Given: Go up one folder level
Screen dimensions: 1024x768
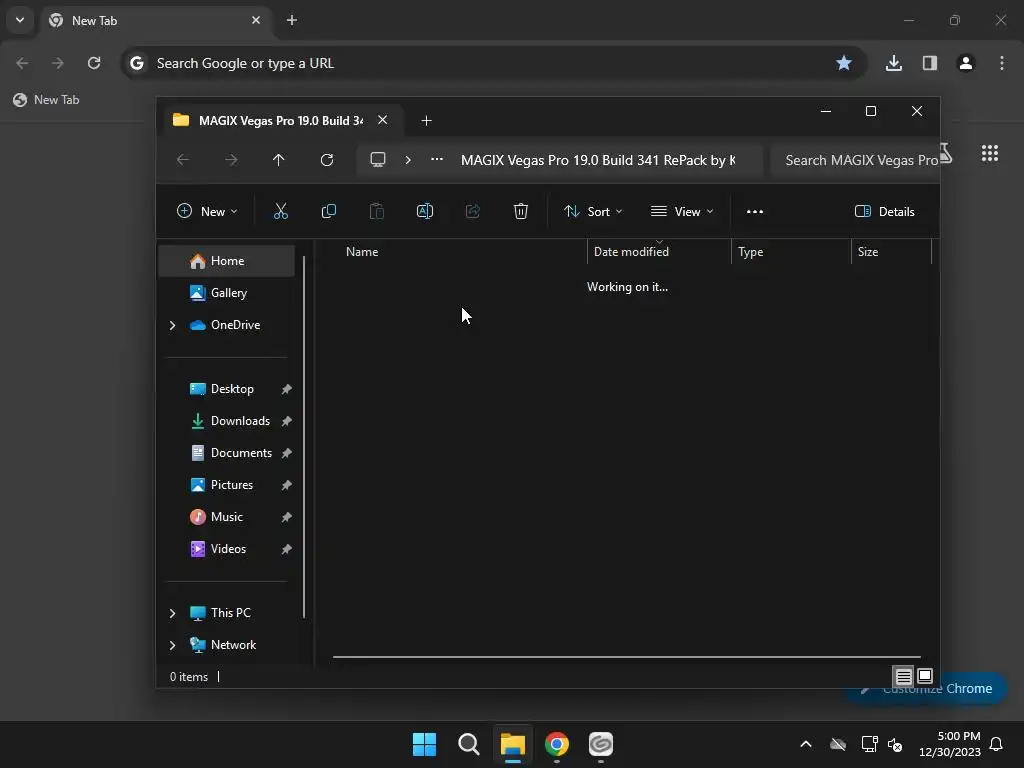Looking at the screenshot, I should coord(279,160).
